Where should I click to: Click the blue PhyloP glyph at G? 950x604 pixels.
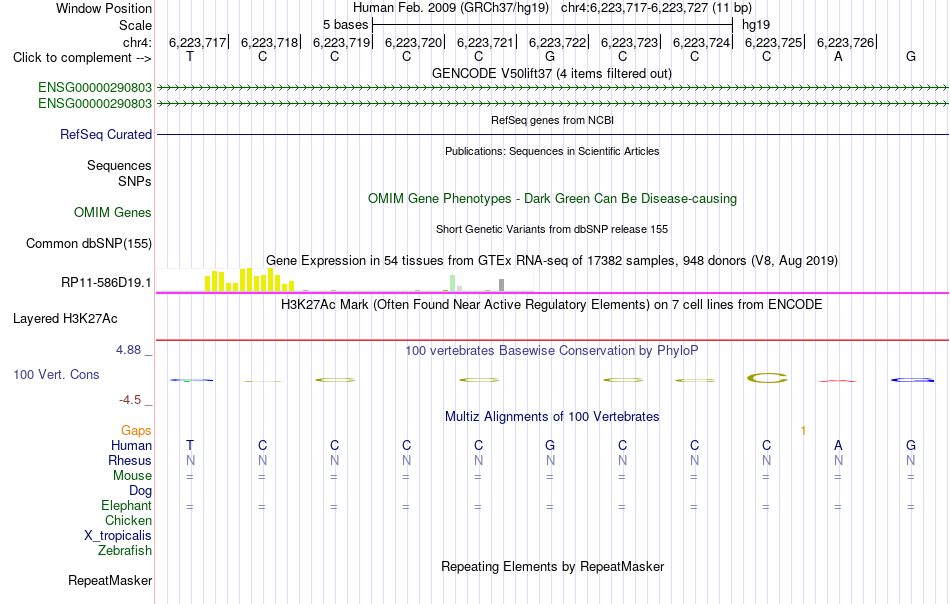[x=912, y=380]
